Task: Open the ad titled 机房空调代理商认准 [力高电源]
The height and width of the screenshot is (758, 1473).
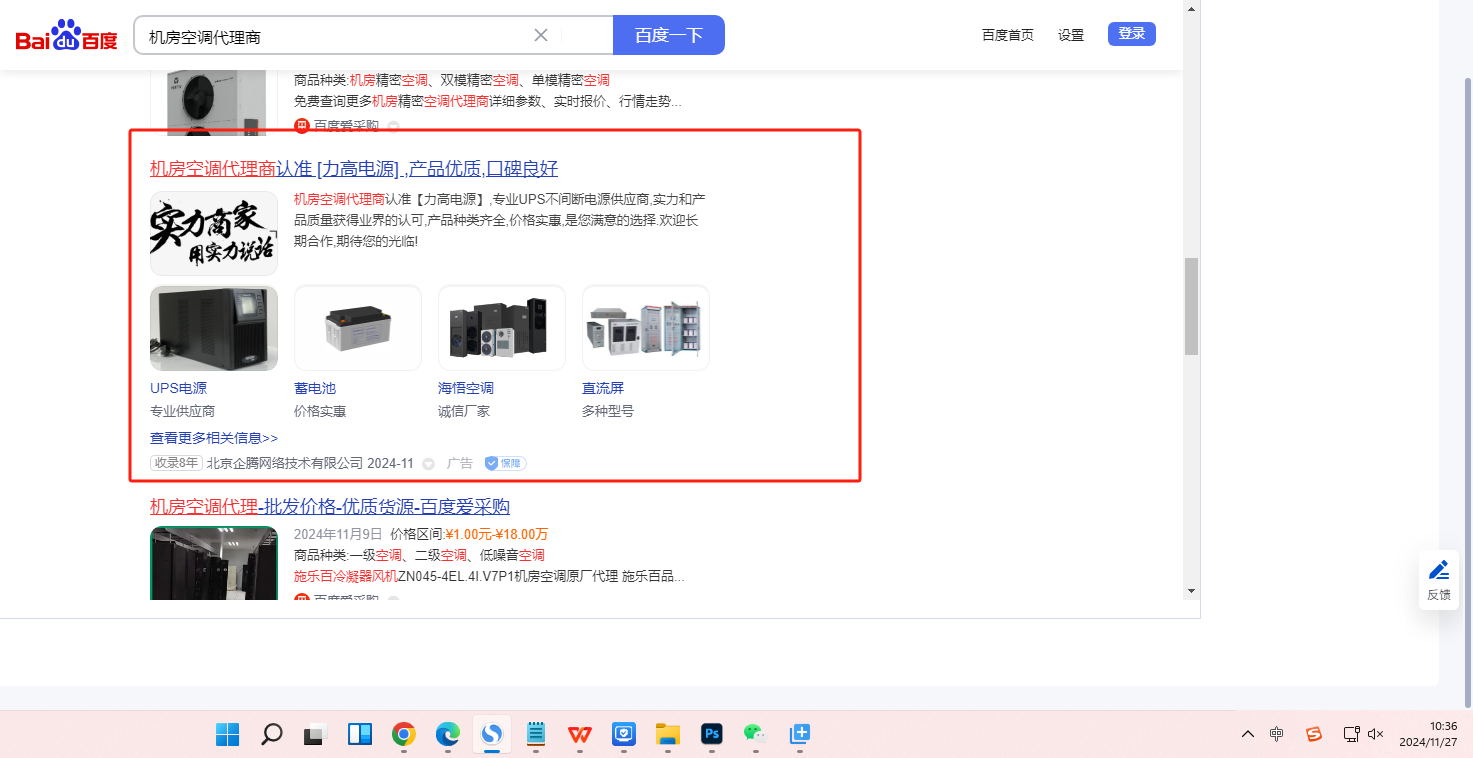Action: pyautogui.click(x=354, y=168)
